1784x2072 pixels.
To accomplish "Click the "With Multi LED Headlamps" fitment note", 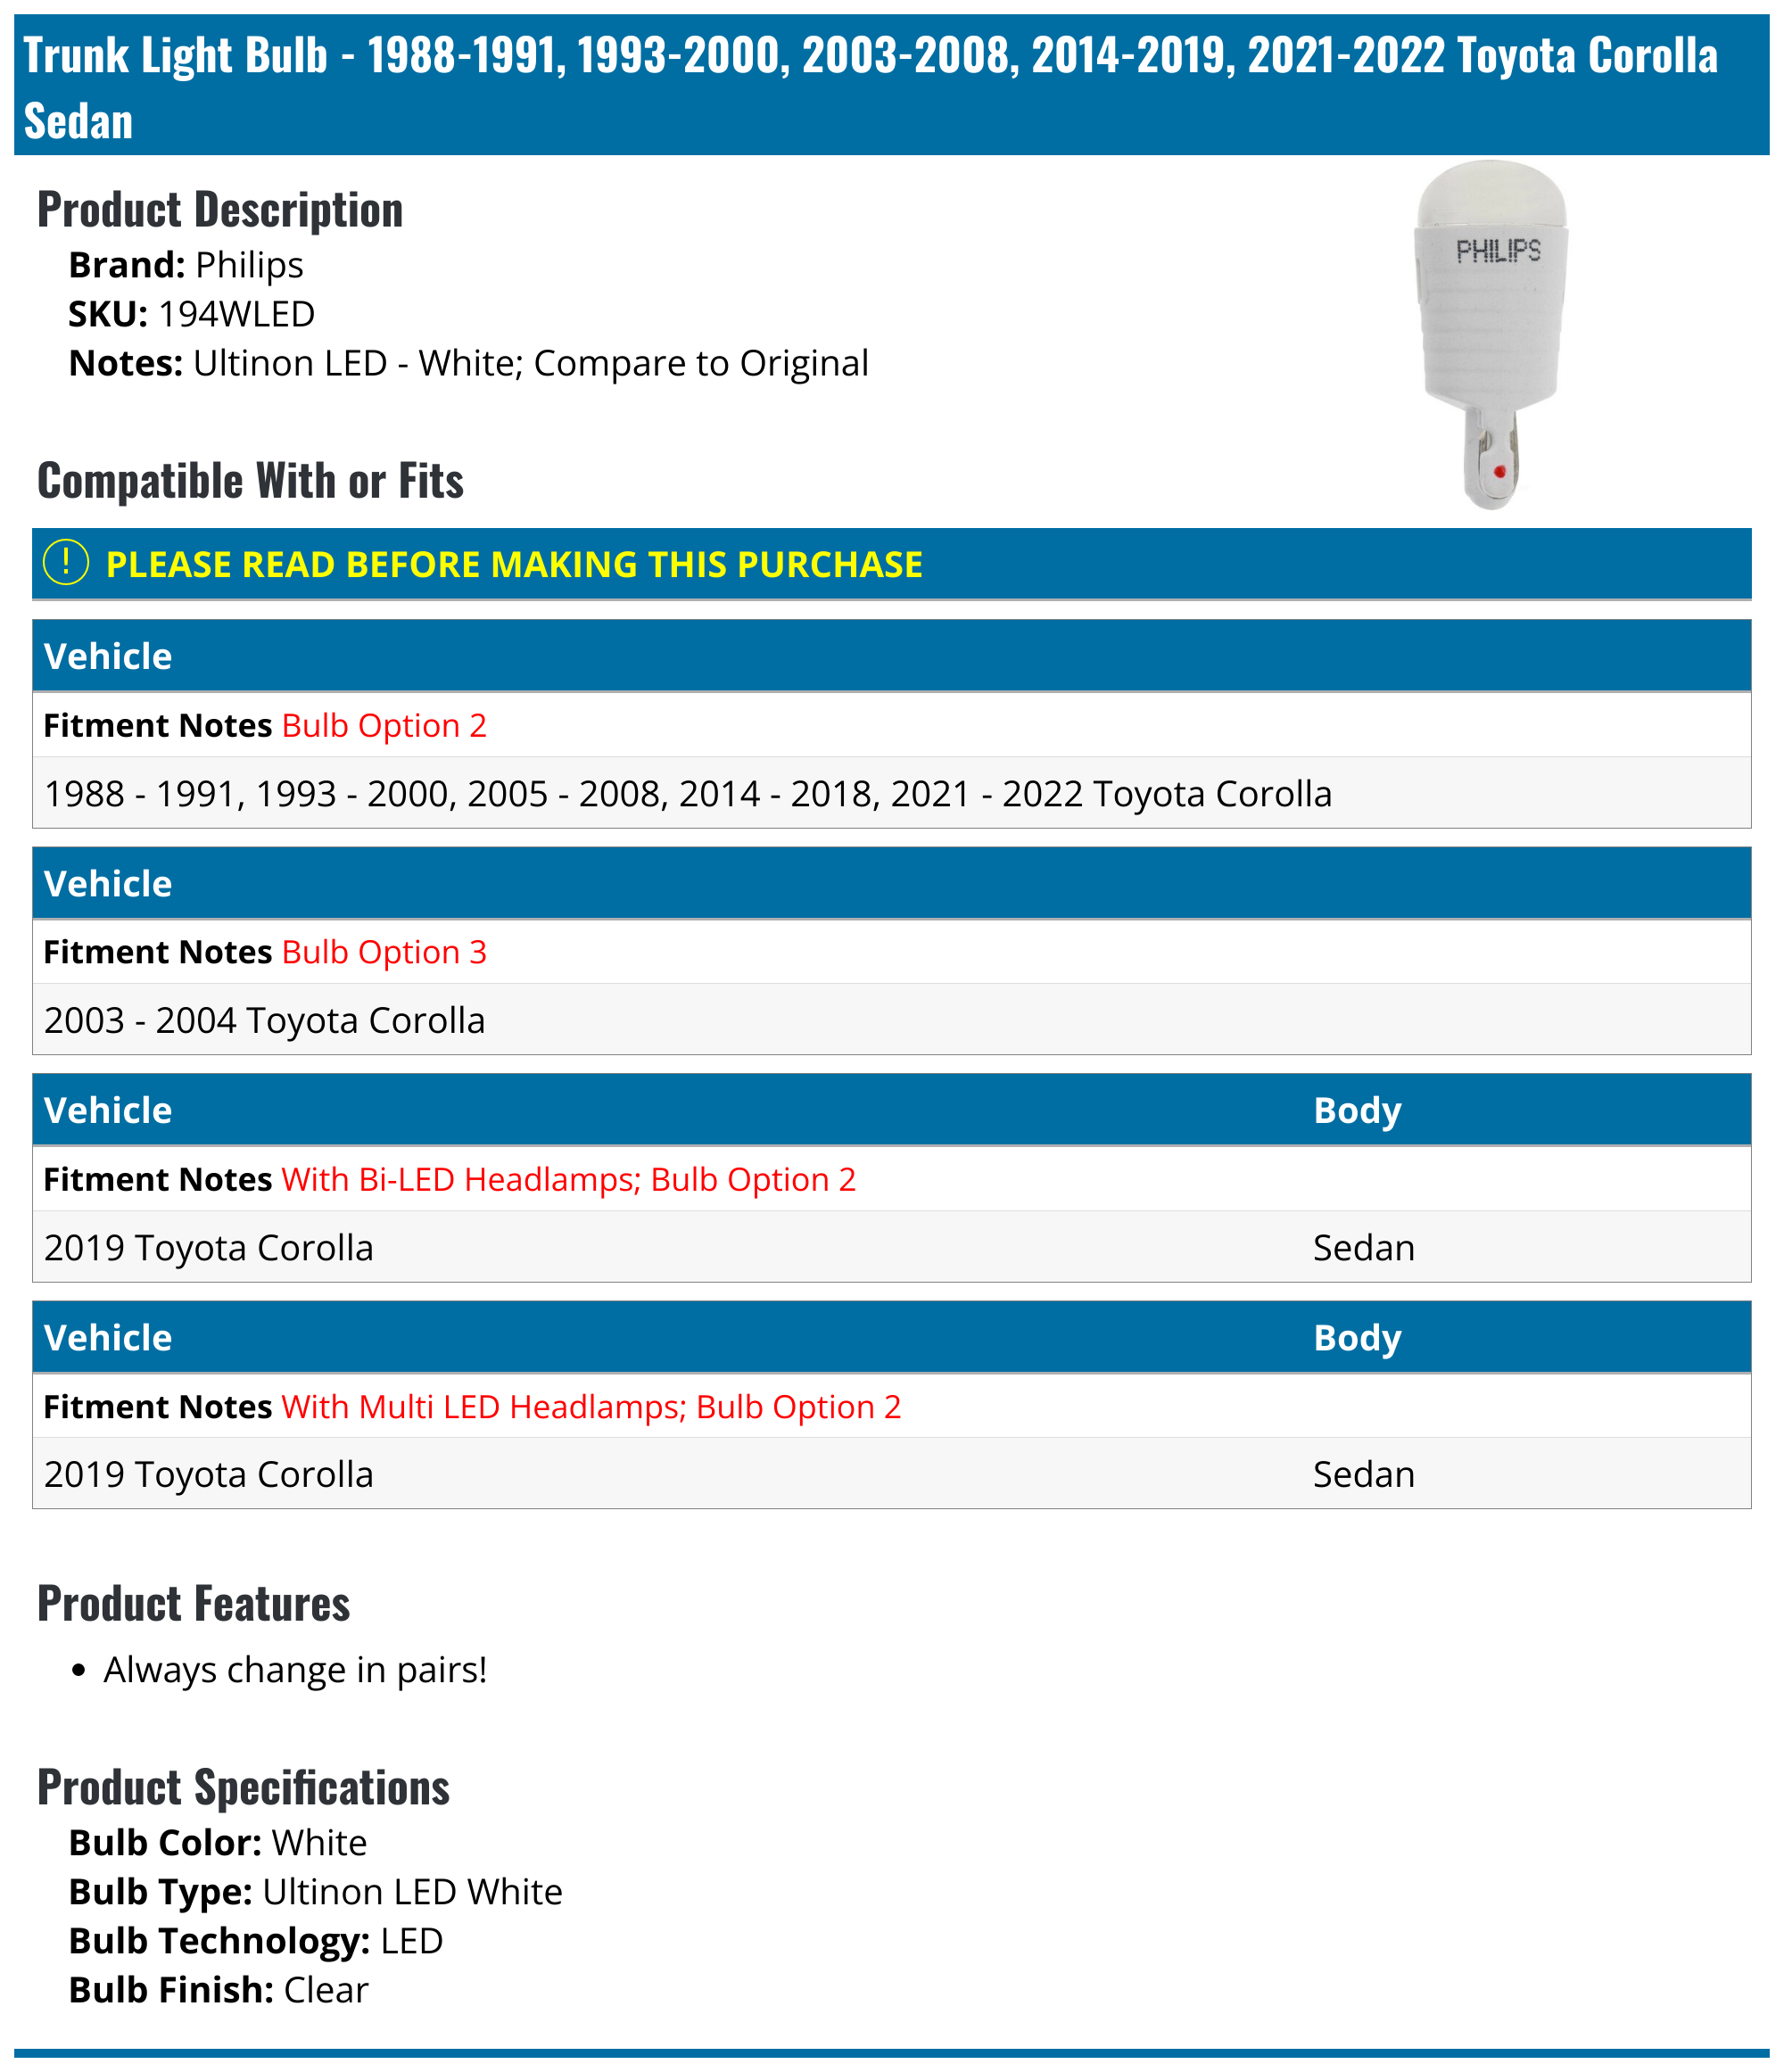I will tap(591, 1407).
